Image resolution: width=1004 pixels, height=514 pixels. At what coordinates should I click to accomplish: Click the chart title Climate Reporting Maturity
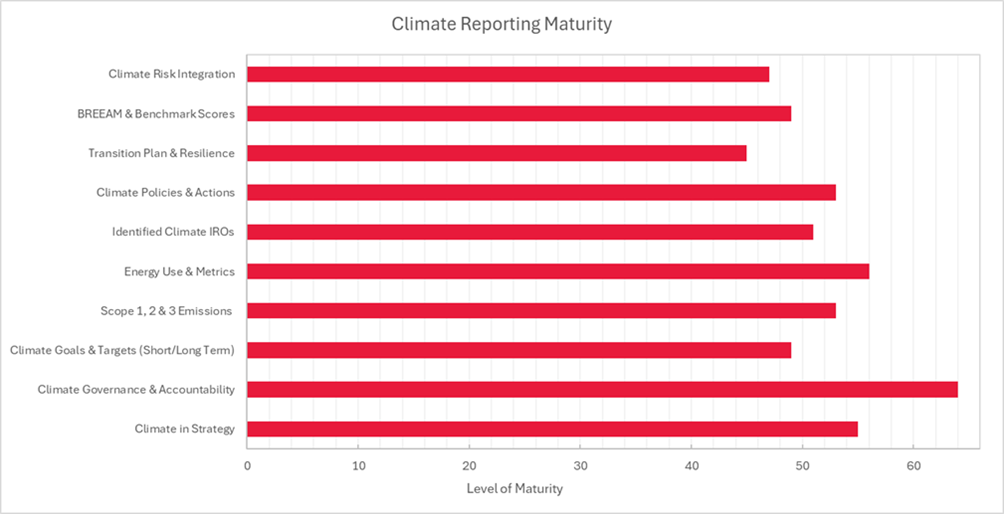[x=502, y=23]
